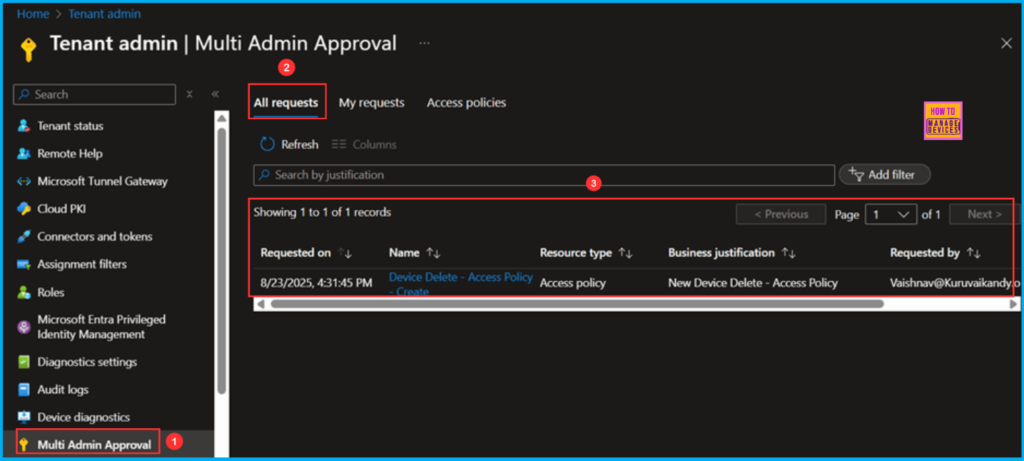Click the Columns grid icon
The image size is (1024, 461).
[x=338, y=144]
